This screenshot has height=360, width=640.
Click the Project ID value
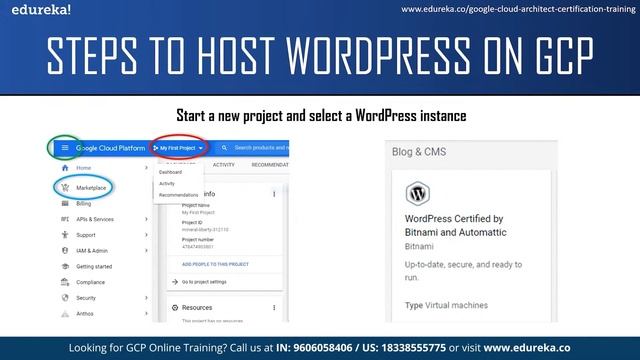coord(205,229)
